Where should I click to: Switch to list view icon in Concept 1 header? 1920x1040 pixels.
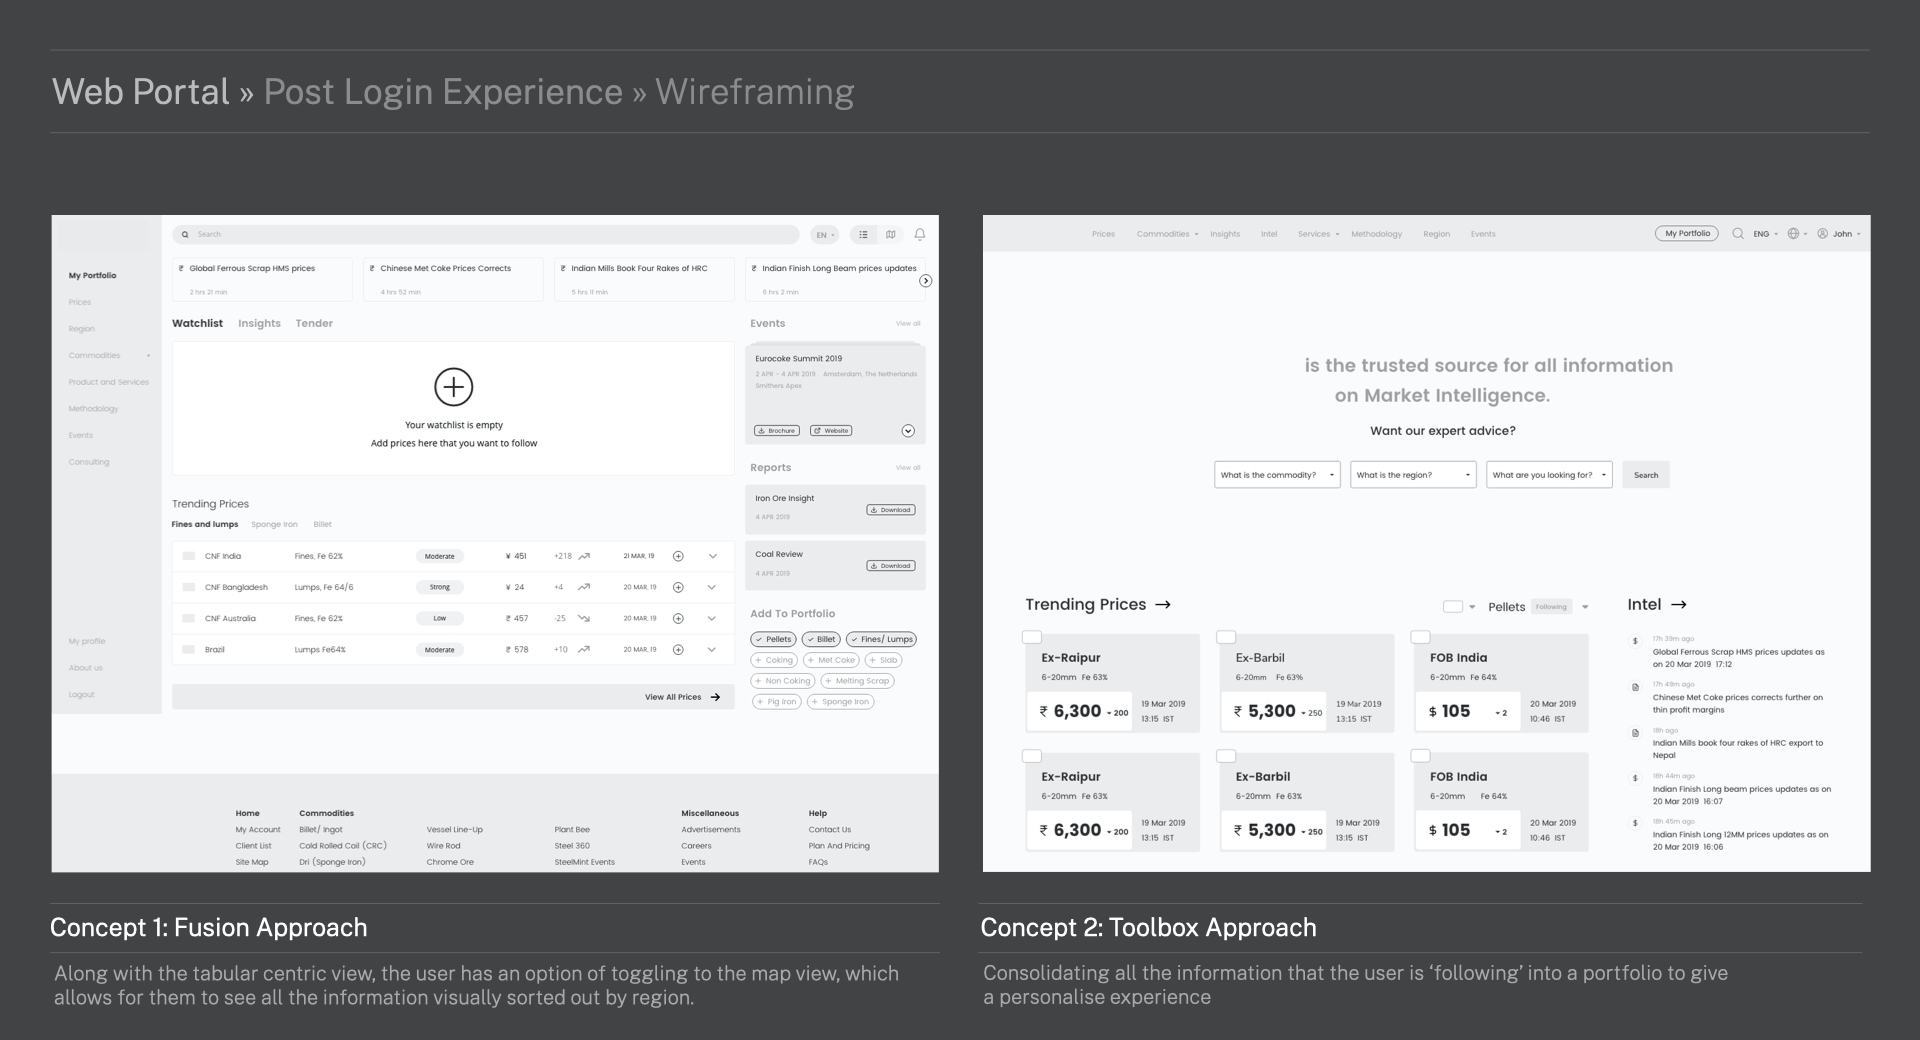(863, 235)
